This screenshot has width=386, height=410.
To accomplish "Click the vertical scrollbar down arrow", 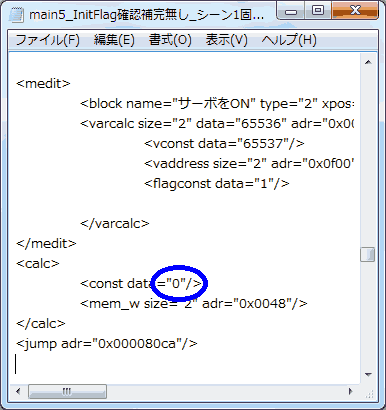I will [x=368, y=375].
